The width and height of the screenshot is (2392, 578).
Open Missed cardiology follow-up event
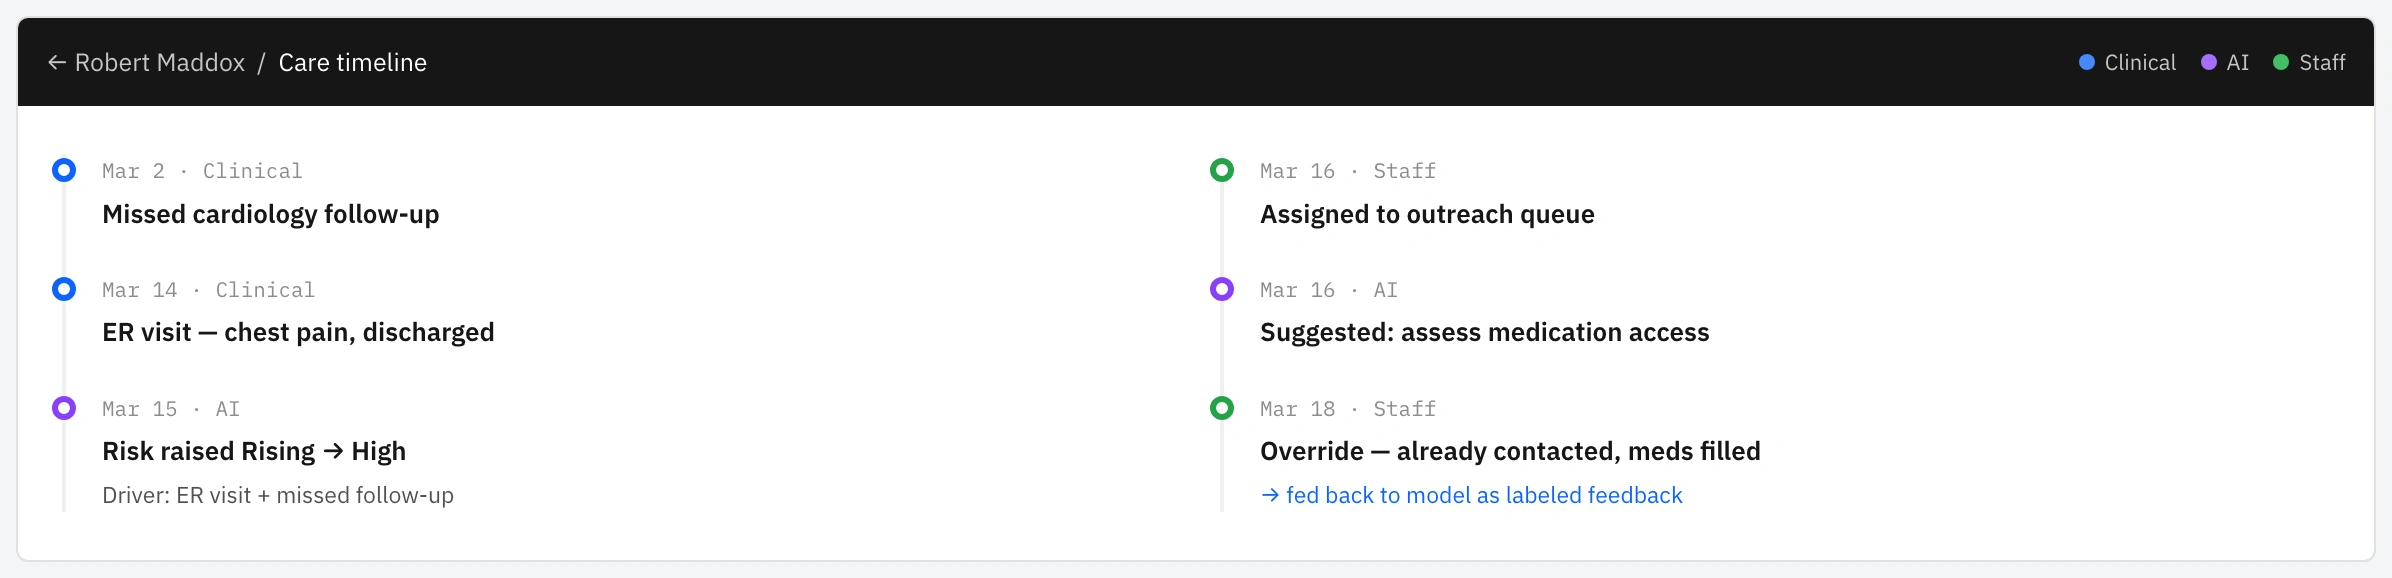[271, 214]
